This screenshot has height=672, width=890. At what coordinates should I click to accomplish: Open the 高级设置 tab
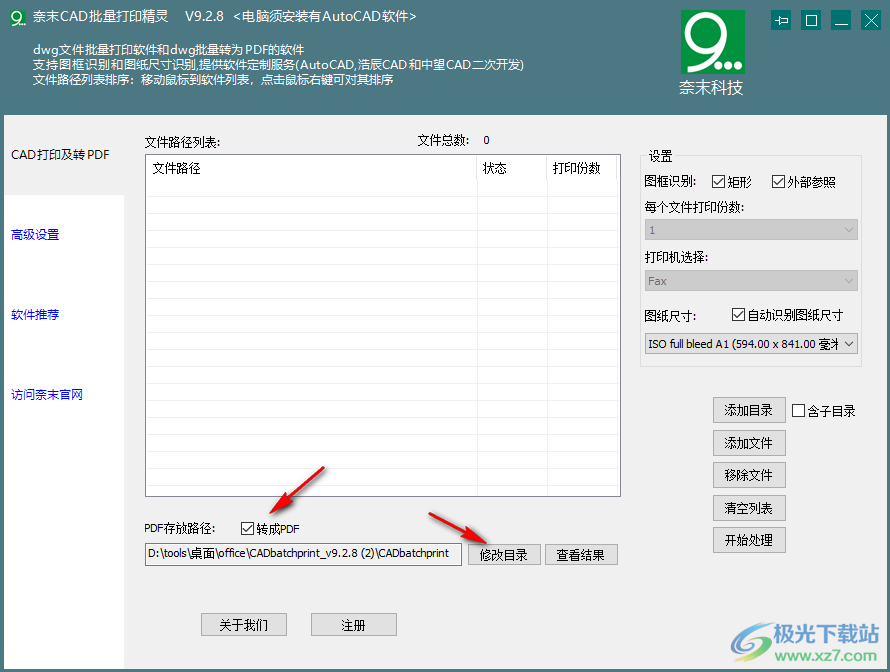point(35,234)
